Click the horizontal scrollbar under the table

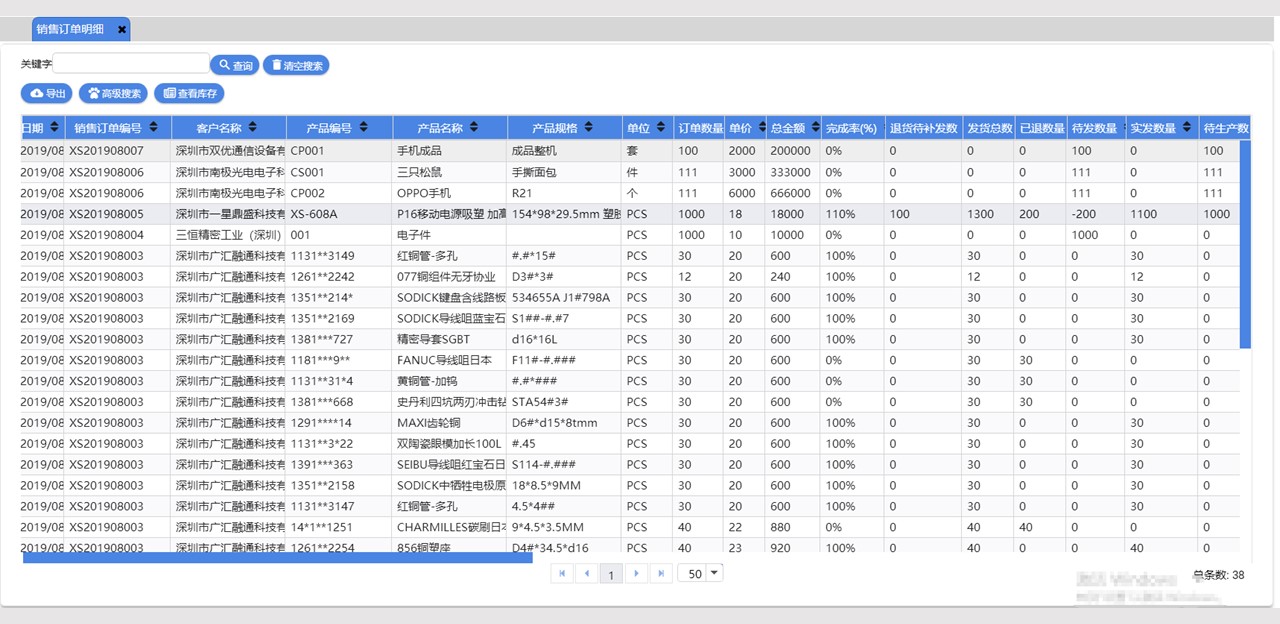(x=278, y=557)
